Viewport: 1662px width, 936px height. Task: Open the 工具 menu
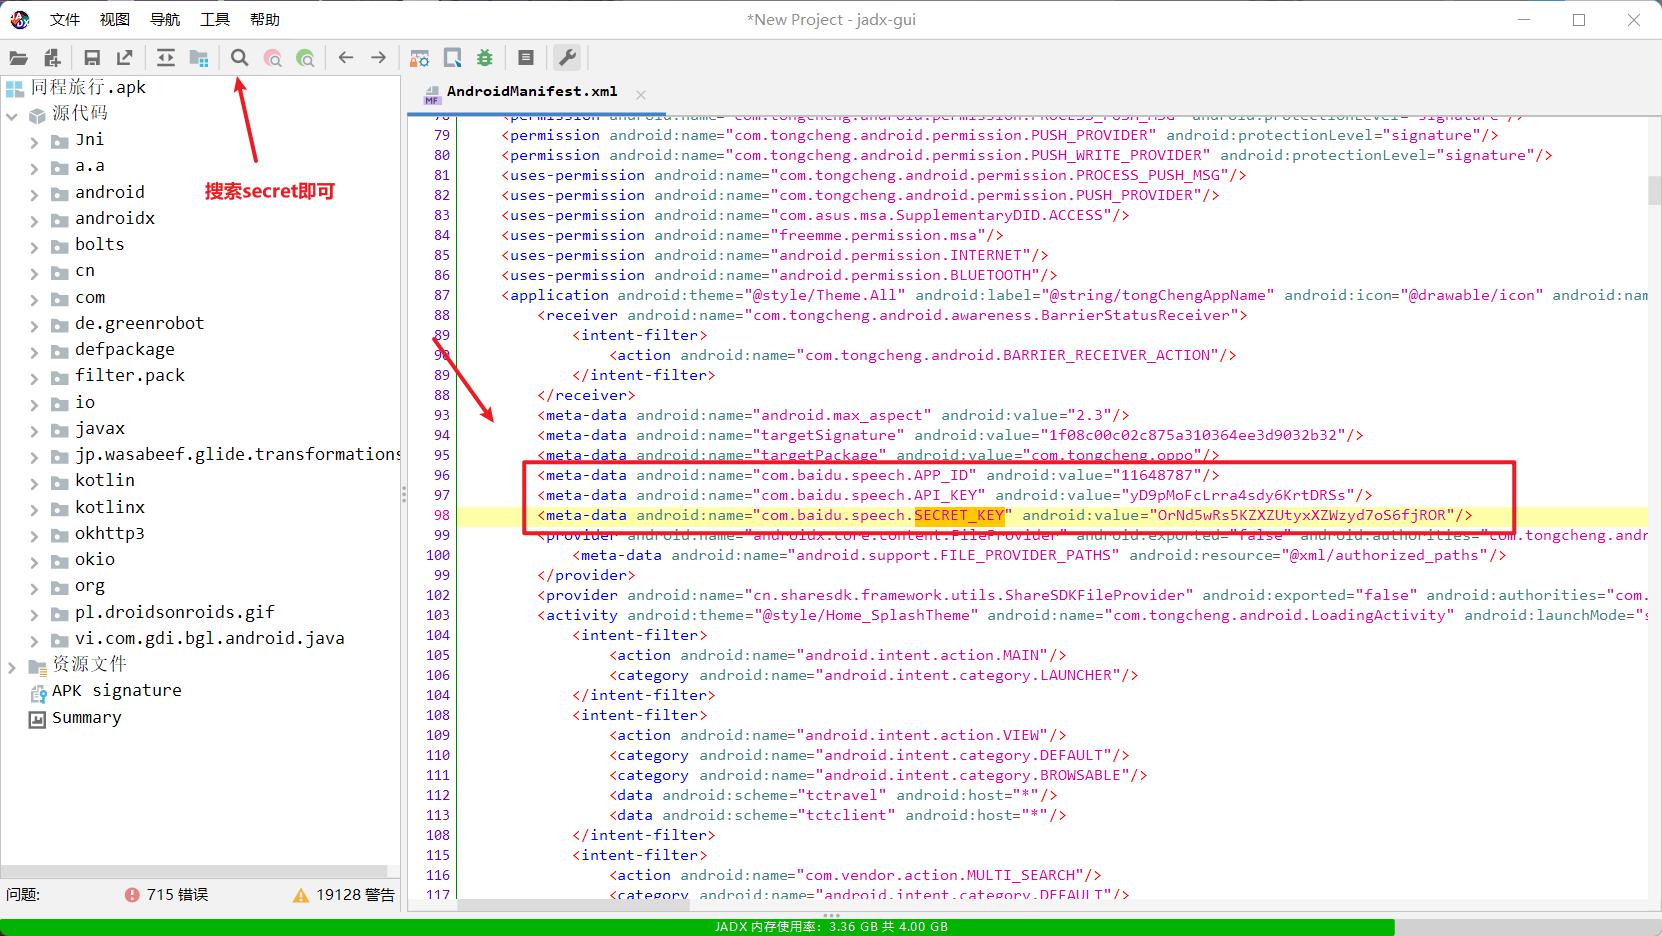(214, 19)
